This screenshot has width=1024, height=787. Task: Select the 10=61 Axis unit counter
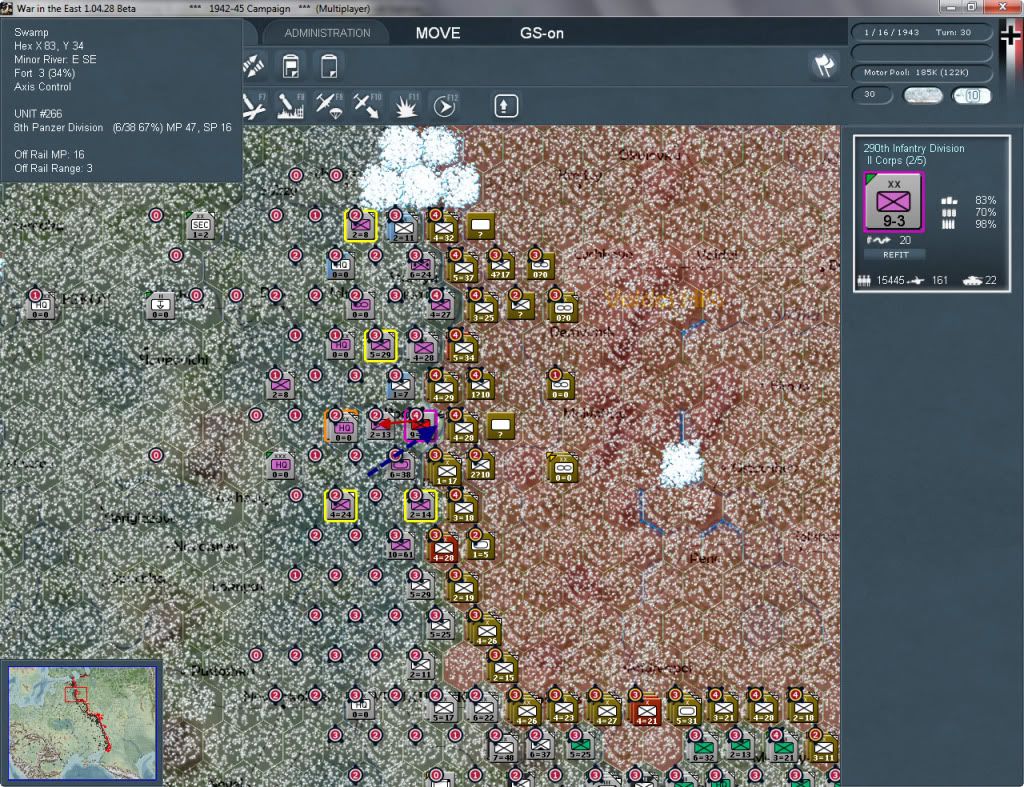tap(400, 546)
